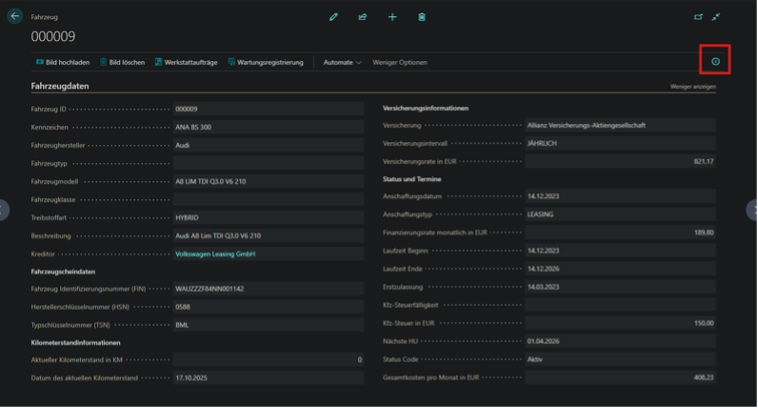Viewport: 758px width, 408px height.
Task: Click the plus icon to add new
Action: point(392,17)
